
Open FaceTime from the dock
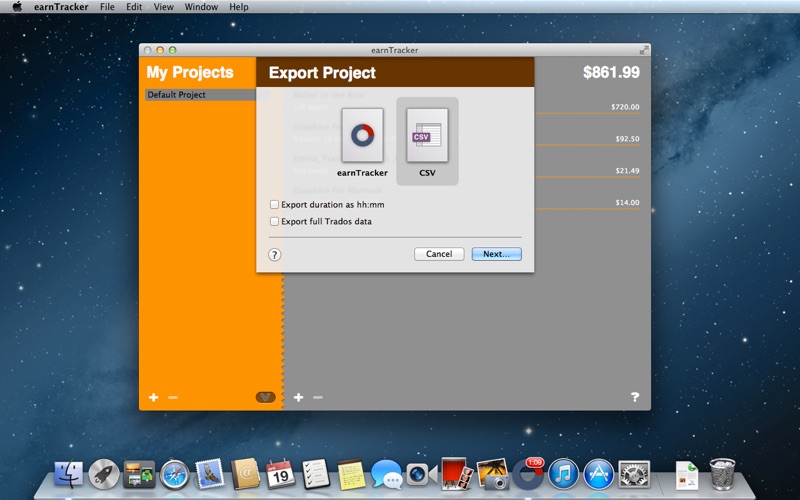(x=421, y=474)
